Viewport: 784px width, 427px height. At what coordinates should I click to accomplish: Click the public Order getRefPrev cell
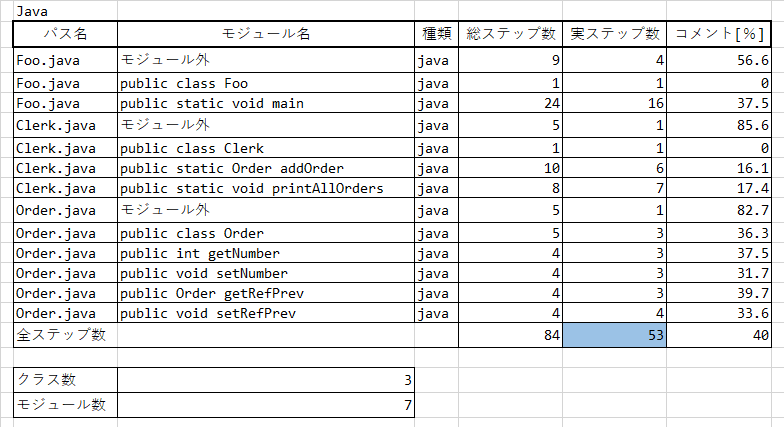click(x=266, y=293)
